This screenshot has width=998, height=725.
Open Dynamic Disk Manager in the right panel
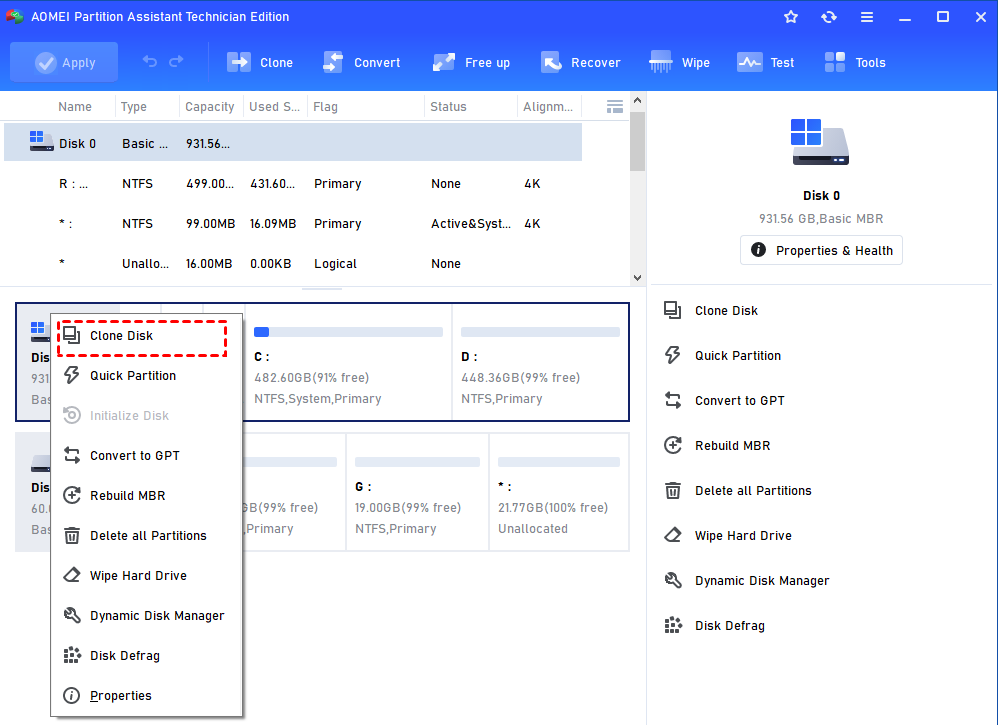click(x=756, y=580)
